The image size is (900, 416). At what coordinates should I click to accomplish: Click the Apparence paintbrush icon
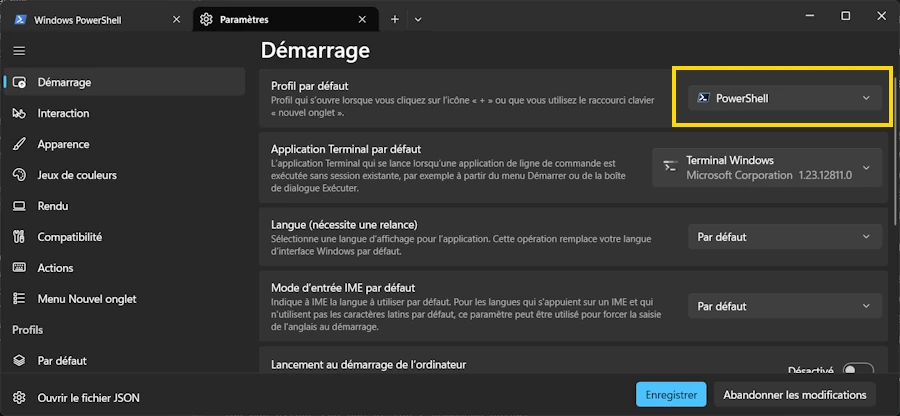(x=19, y=144)
